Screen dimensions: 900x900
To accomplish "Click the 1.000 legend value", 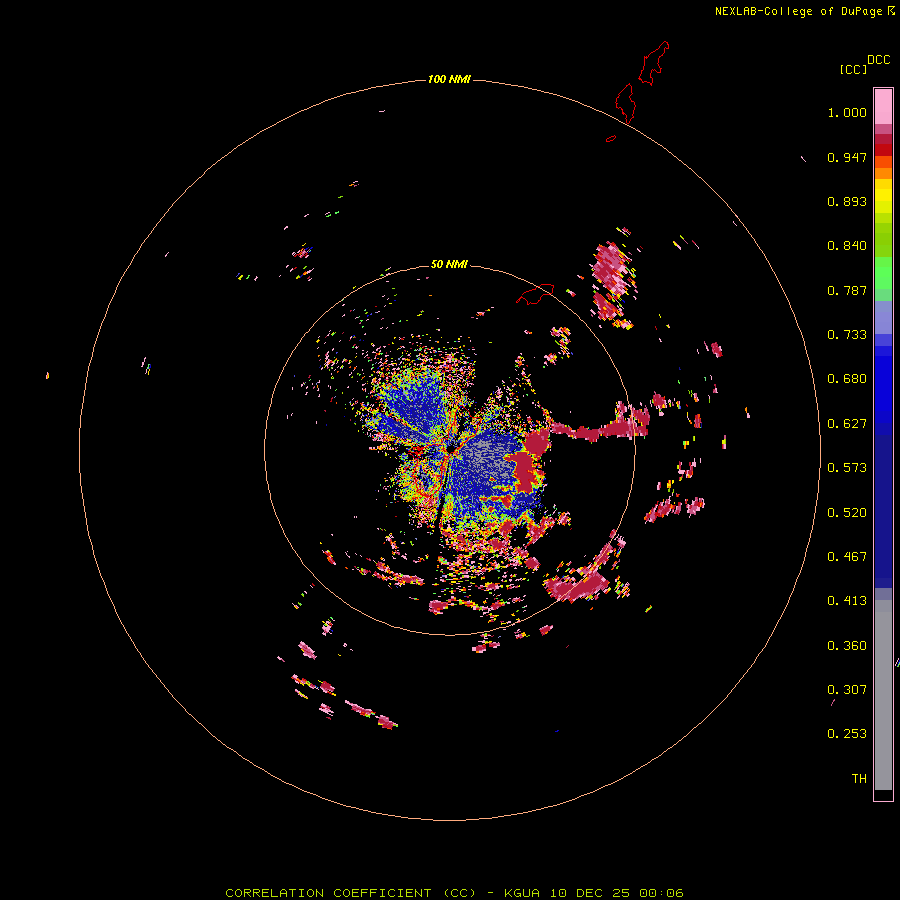I will pos(847,112).
